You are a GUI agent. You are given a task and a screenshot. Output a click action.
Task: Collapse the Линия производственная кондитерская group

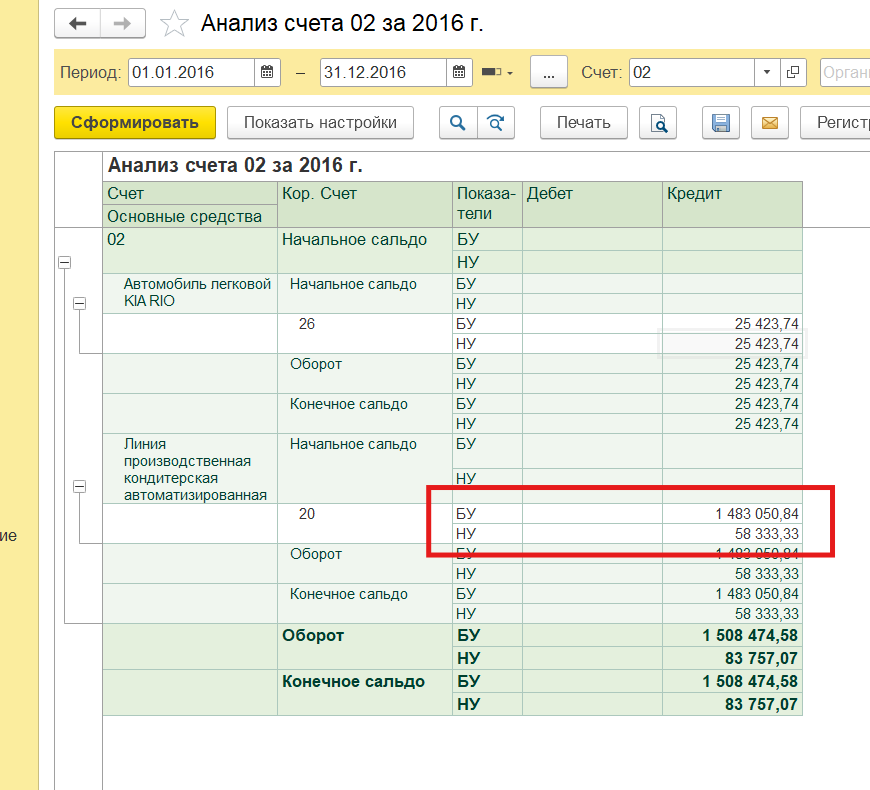pyautogui.click(x=80, y=486)
